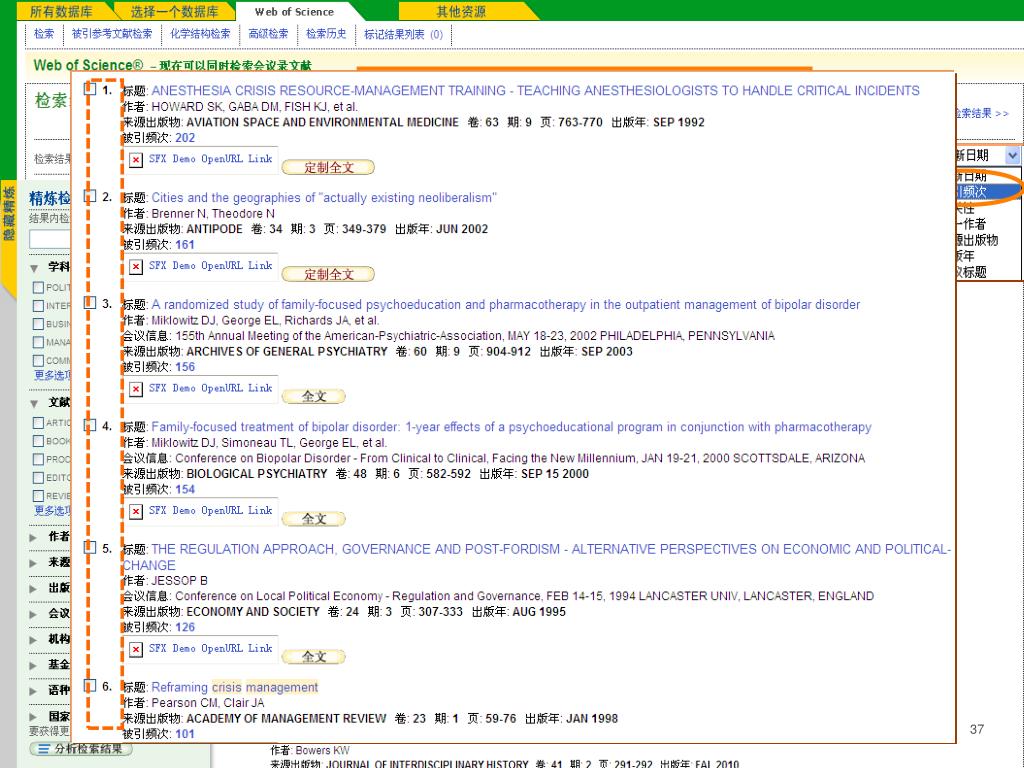Tick the BOOK document type checkbox

pos(39,441)
